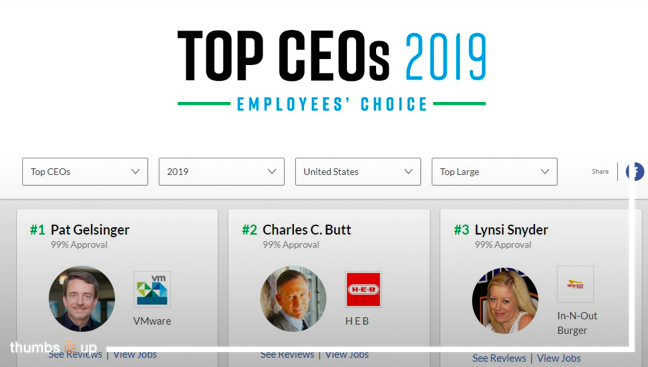Click the Pat Gelsinger name heading

[x=90, y=230]
